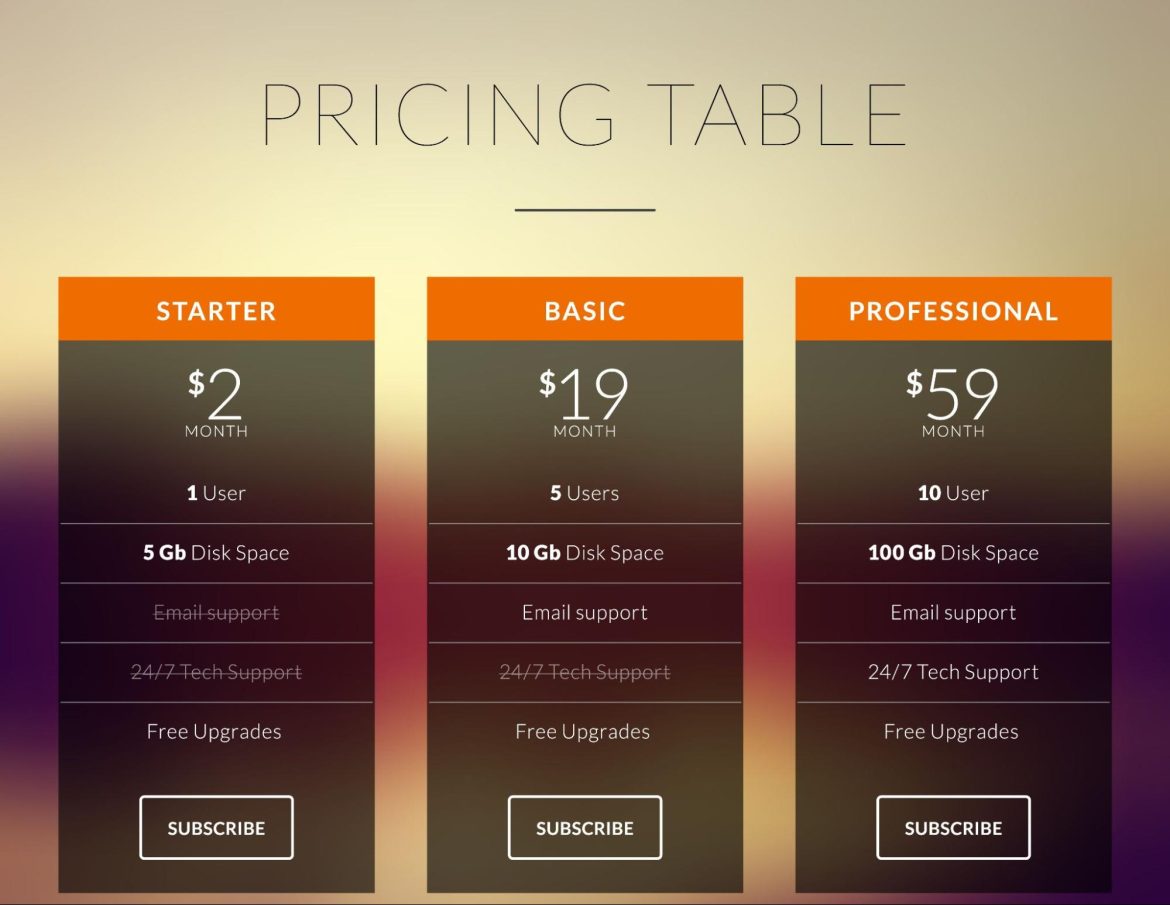Click the $2 per month price label
Image resolution: width=1170 pixels, height=905 pixels.
pos(216,398)
